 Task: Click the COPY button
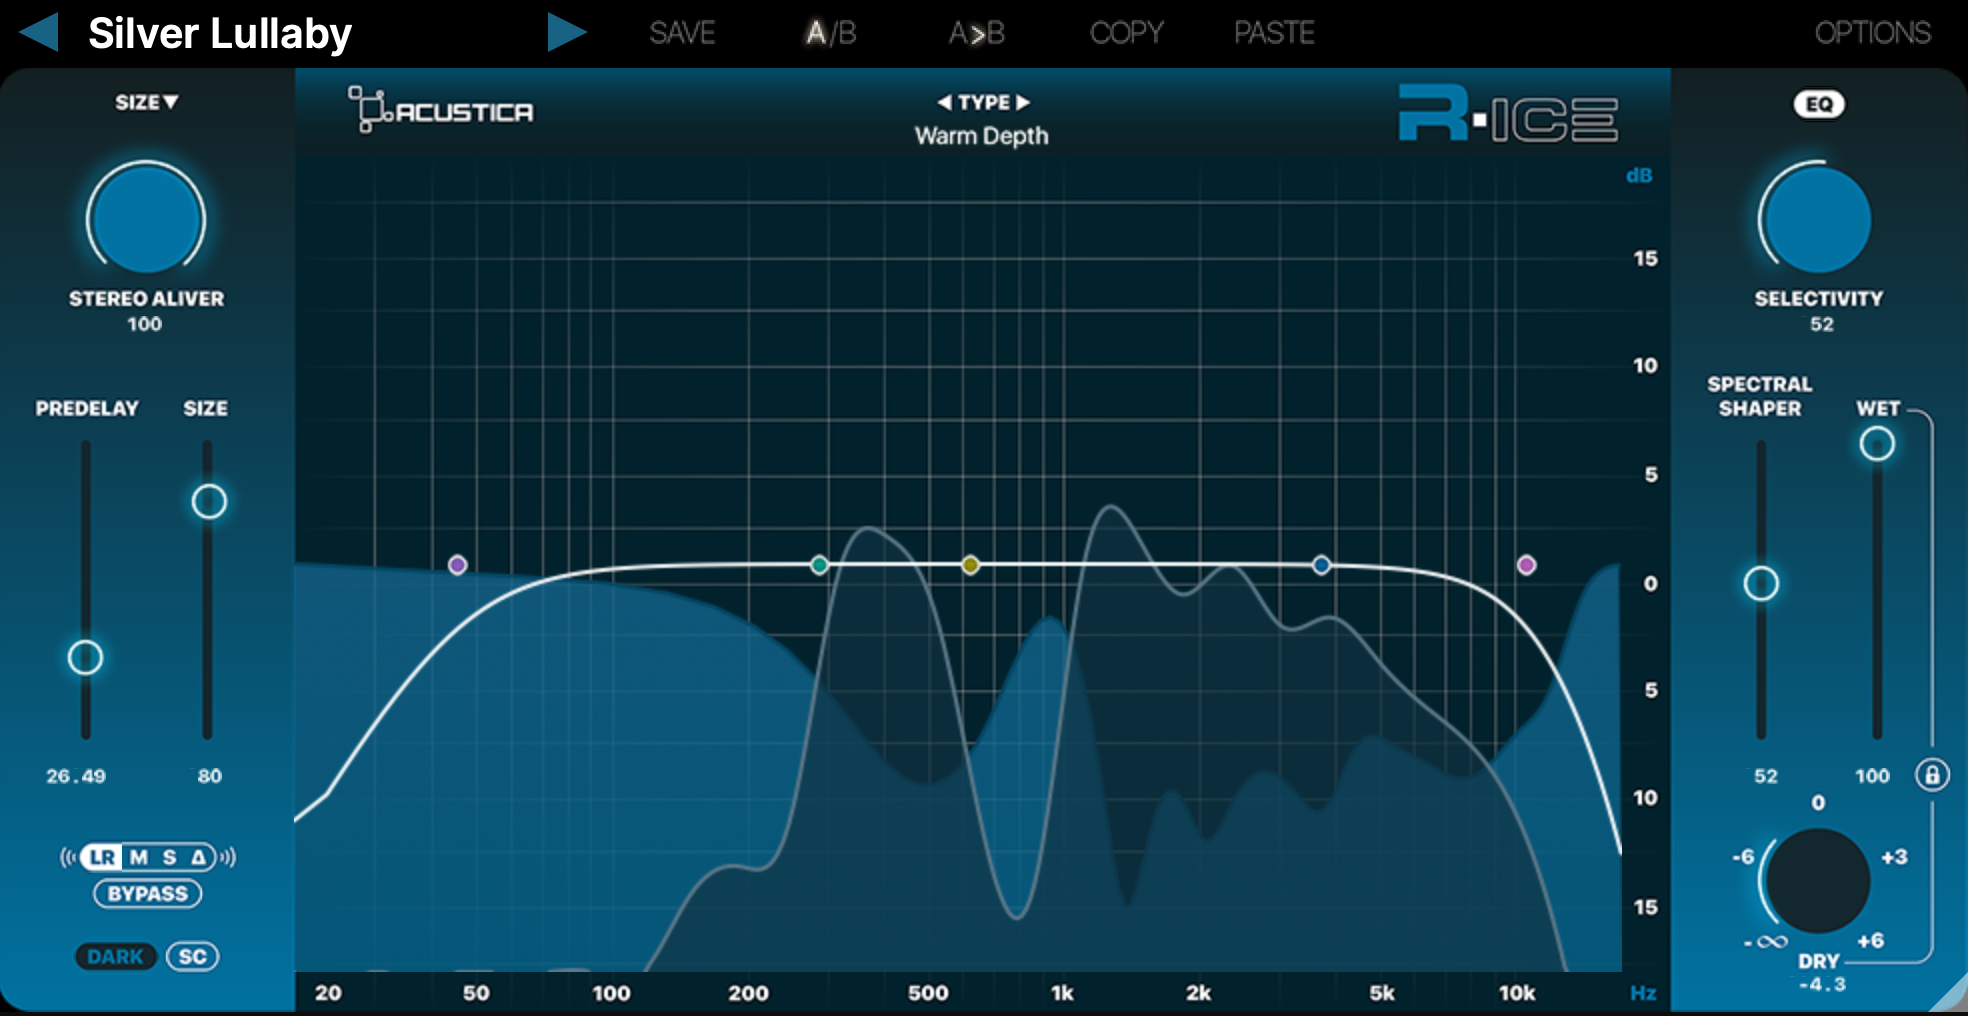pos(1126,33)
